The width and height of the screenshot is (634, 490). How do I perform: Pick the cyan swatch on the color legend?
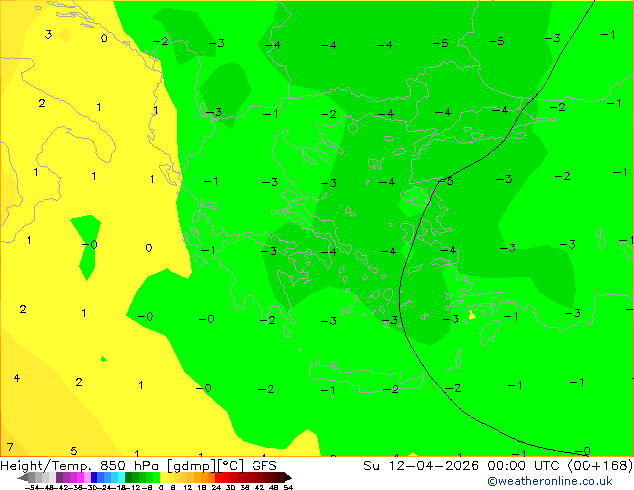point(121,477)
